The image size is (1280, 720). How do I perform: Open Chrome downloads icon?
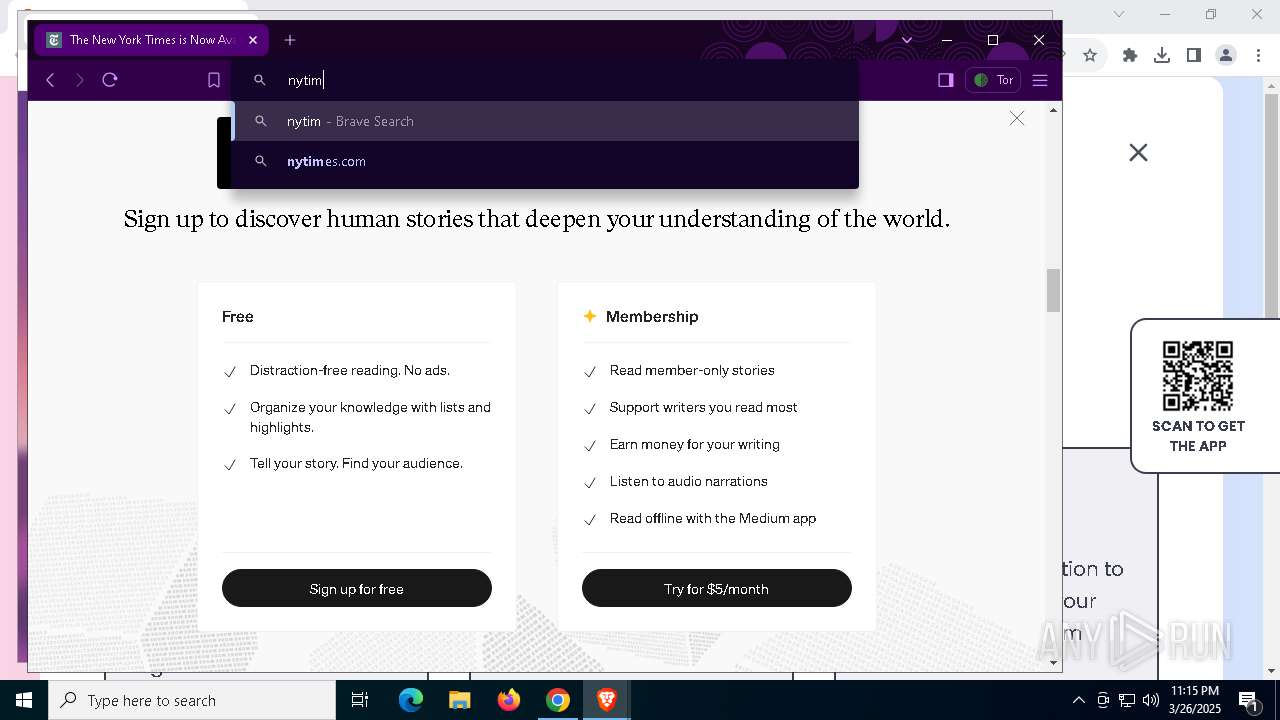(1162, 56)
